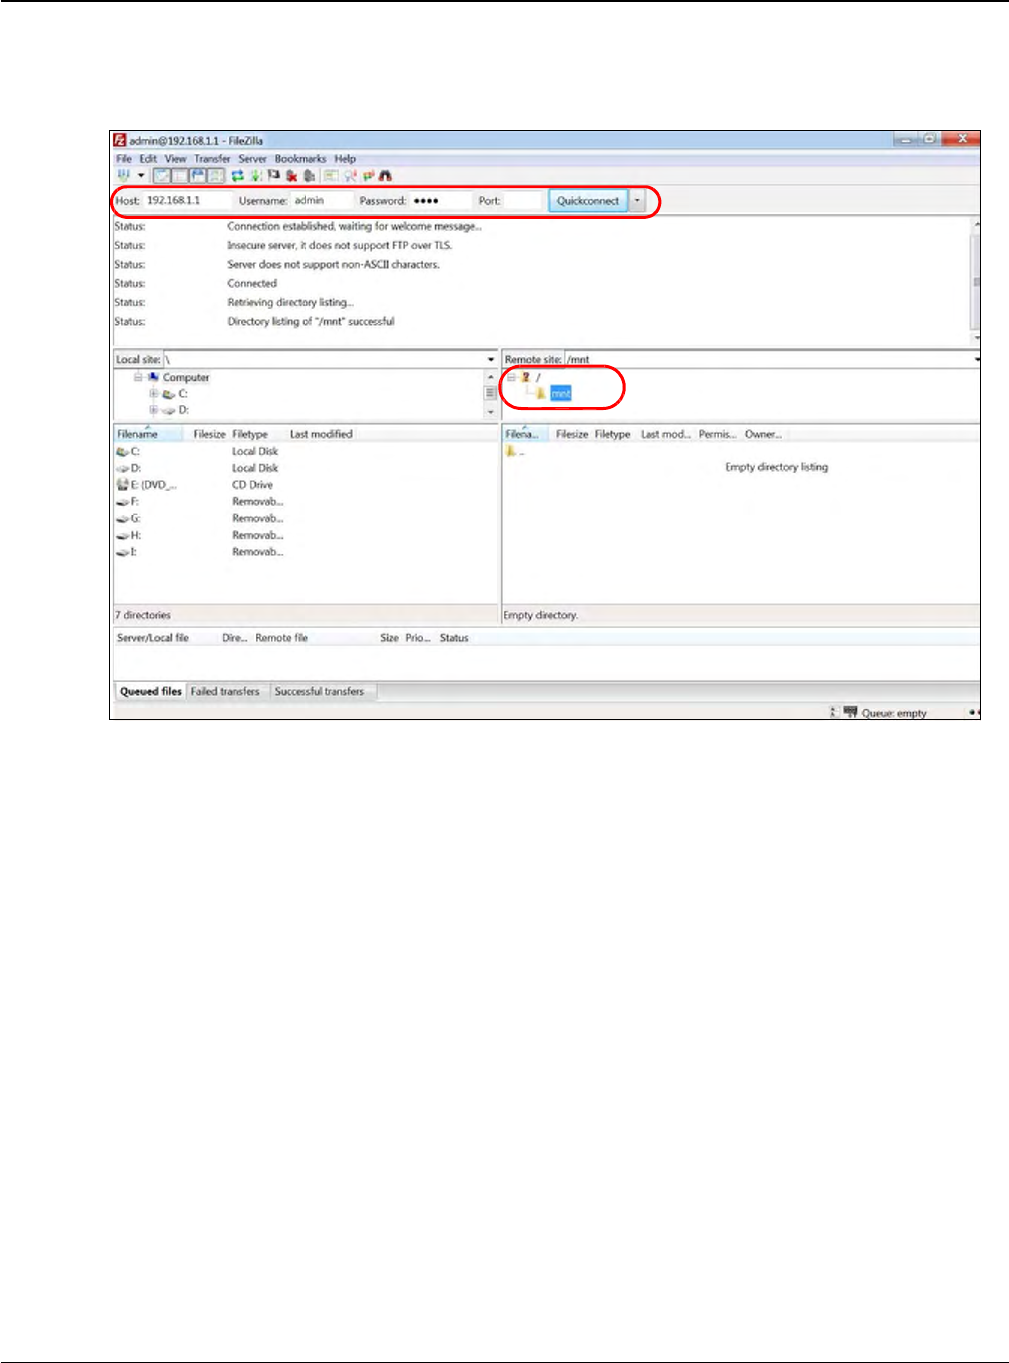
Task: Open the Transfer menu
Action: click(212, 158)
